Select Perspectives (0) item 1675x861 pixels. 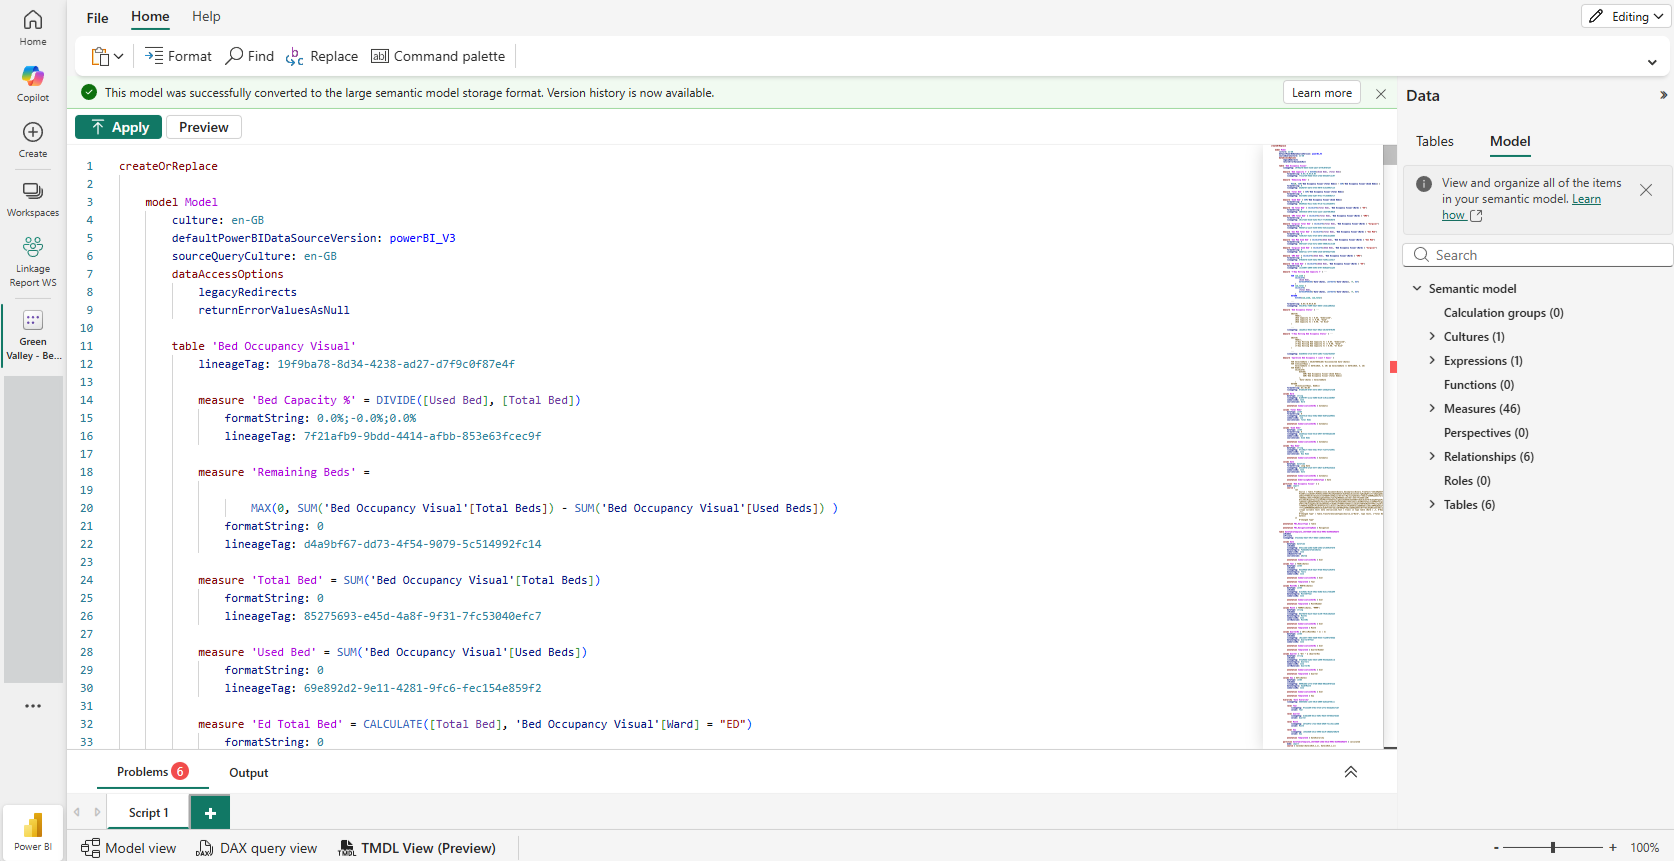[x=1486, y=433]
